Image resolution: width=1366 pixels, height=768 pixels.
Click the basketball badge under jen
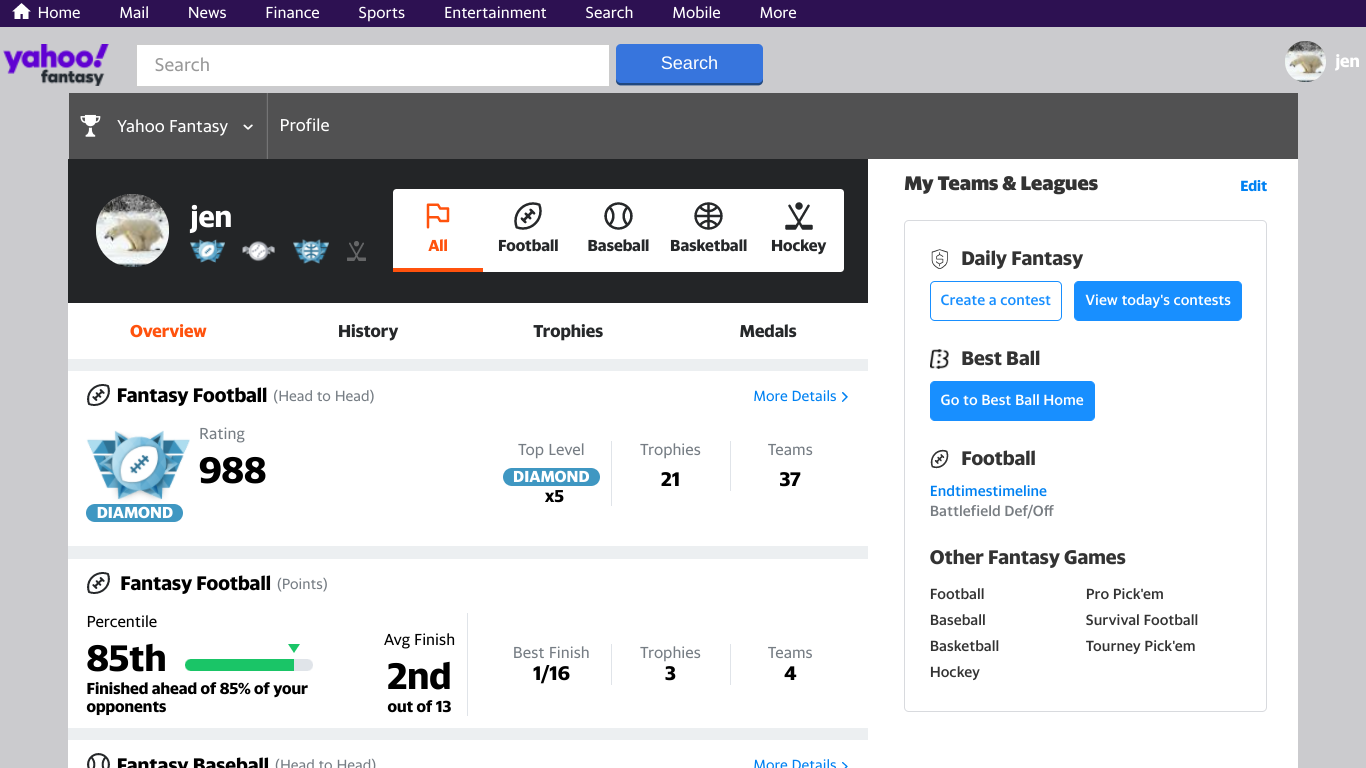pos(311,251)
